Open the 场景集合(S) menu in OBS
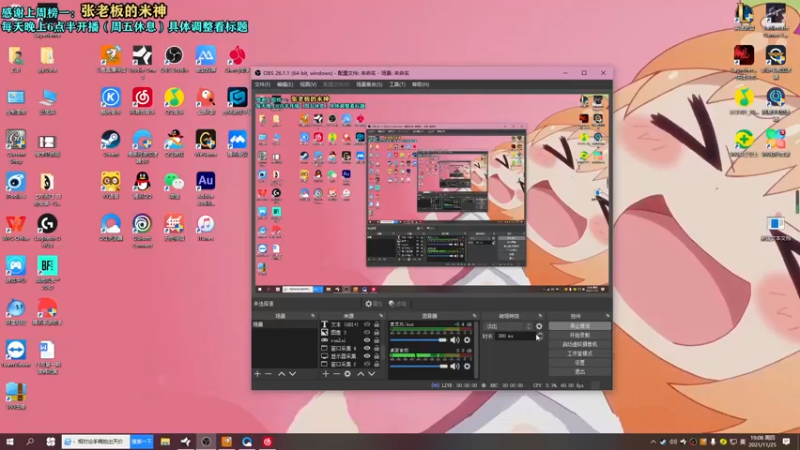The height and width of the screenshot is (450, 800). coord(369,84)
